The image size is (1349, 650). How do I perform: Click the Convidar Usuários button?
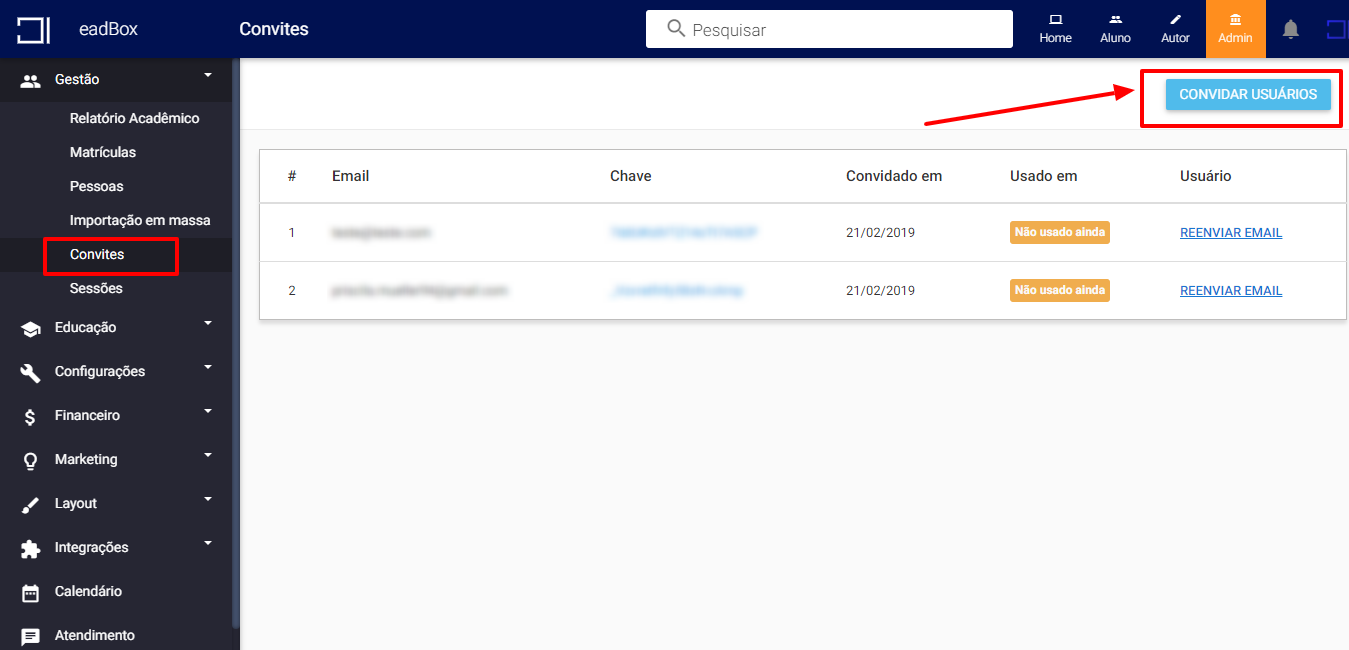tap(1248, 94)
